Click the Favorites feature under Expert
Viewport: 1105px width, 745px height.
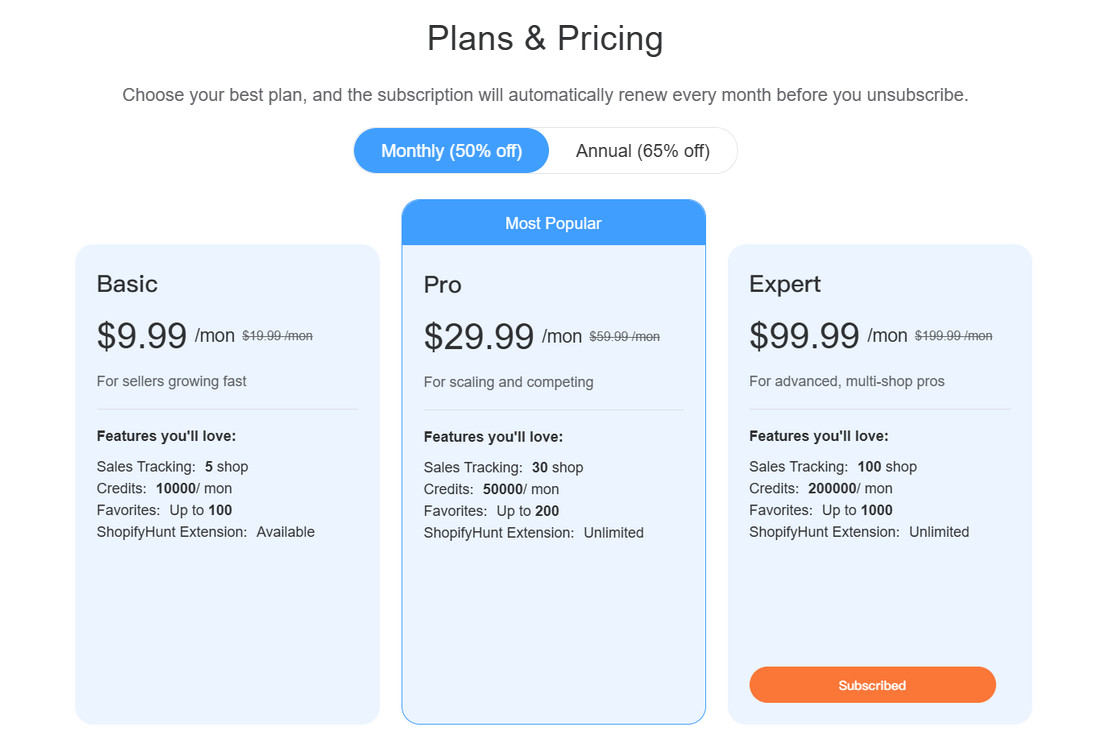click(823, 509)
